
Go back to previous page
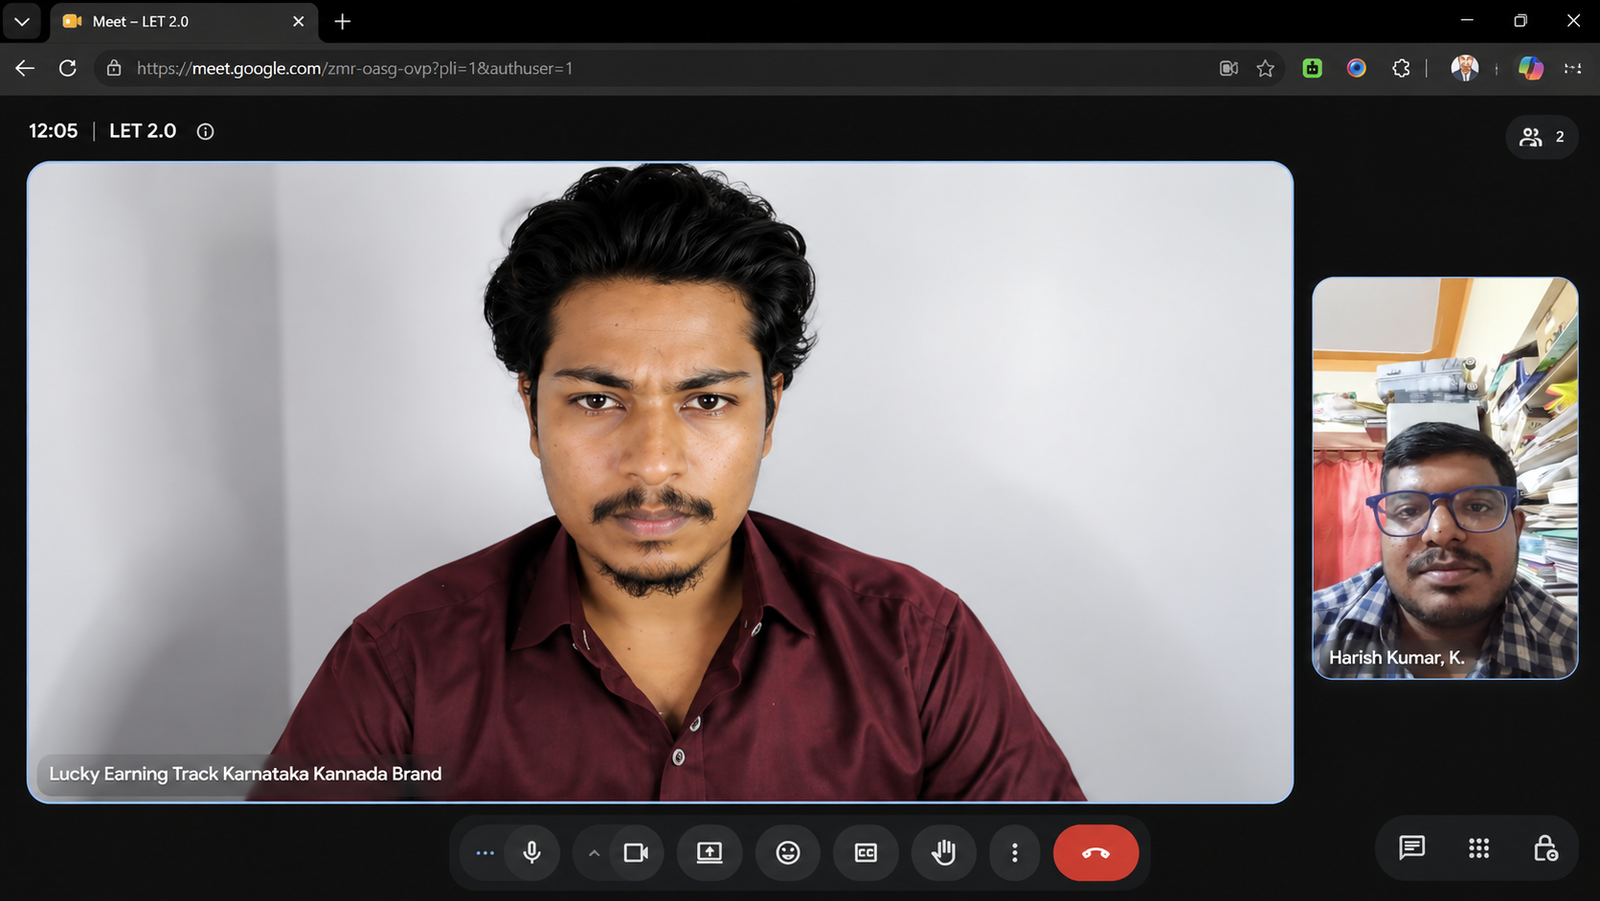[25, 68]
